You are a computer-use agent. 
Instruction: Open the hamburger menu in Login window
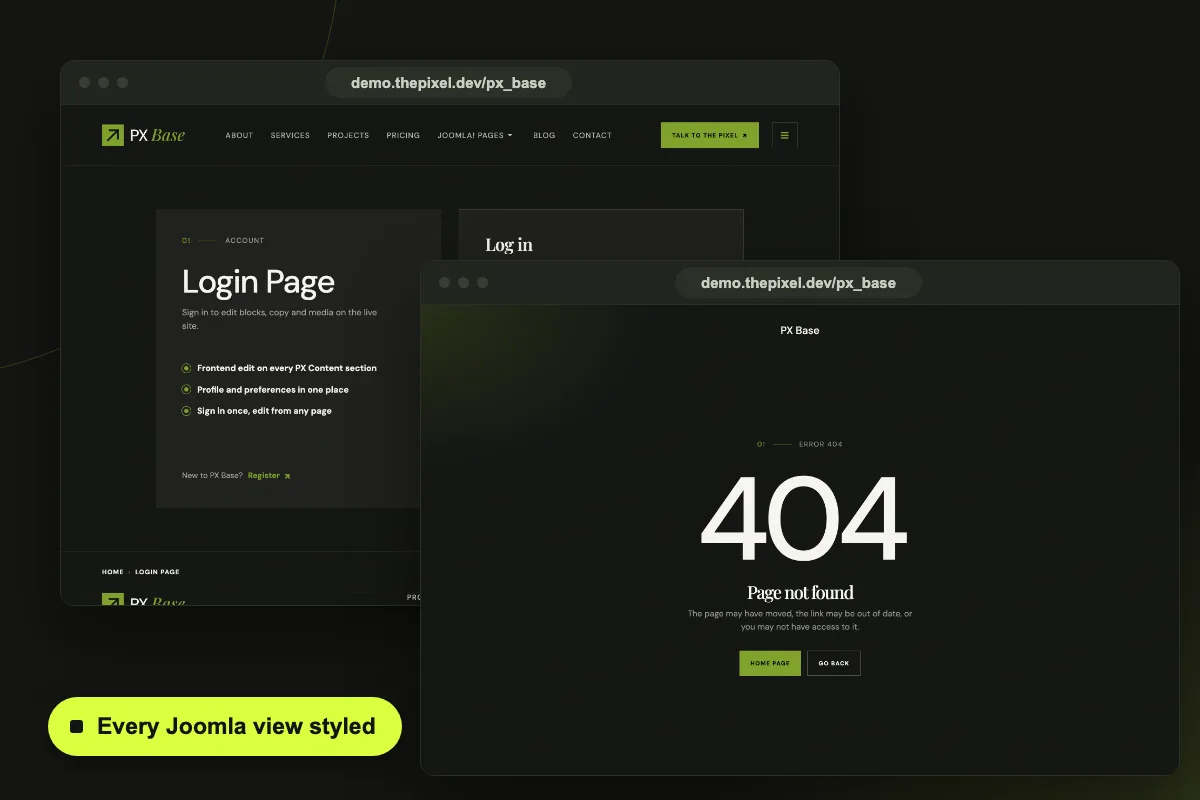coord(784,135)
